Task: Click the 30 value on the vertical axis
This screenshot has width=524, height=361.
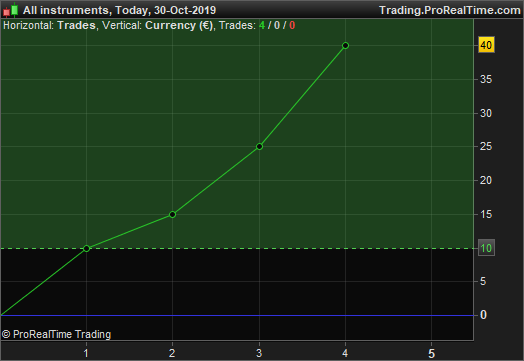Action: pyautogui.click(x=486, y=113)
